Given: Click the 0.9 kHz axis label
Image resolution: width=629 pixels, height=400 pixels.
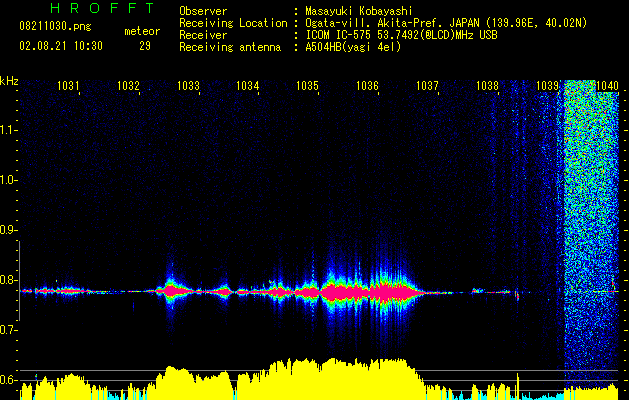Looking at the screenshot, I should pyautogui.click(x=7, y=230).
